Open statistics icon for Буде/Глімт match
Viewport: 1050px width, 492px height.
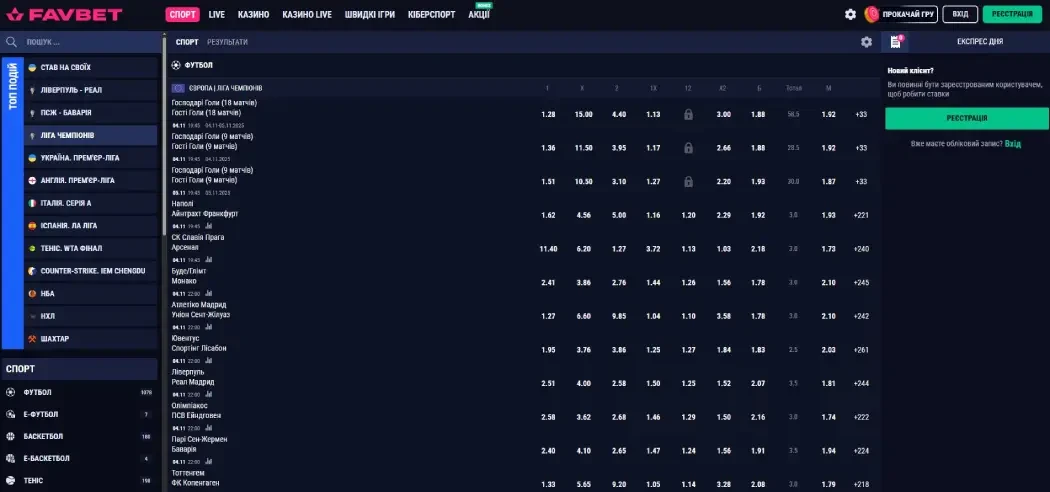click(x=208, y=293)
